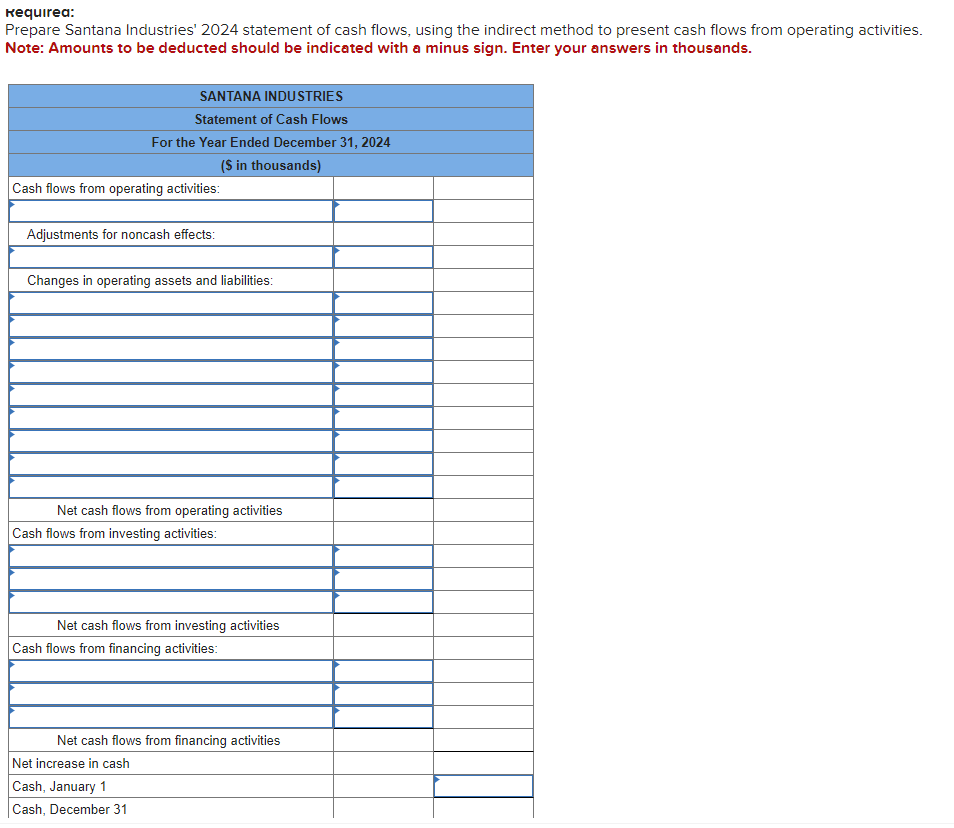Open first dropdown under Changes in operating assets and liabilities
This screenshot has width=954, height=828.
coord(171,303)
